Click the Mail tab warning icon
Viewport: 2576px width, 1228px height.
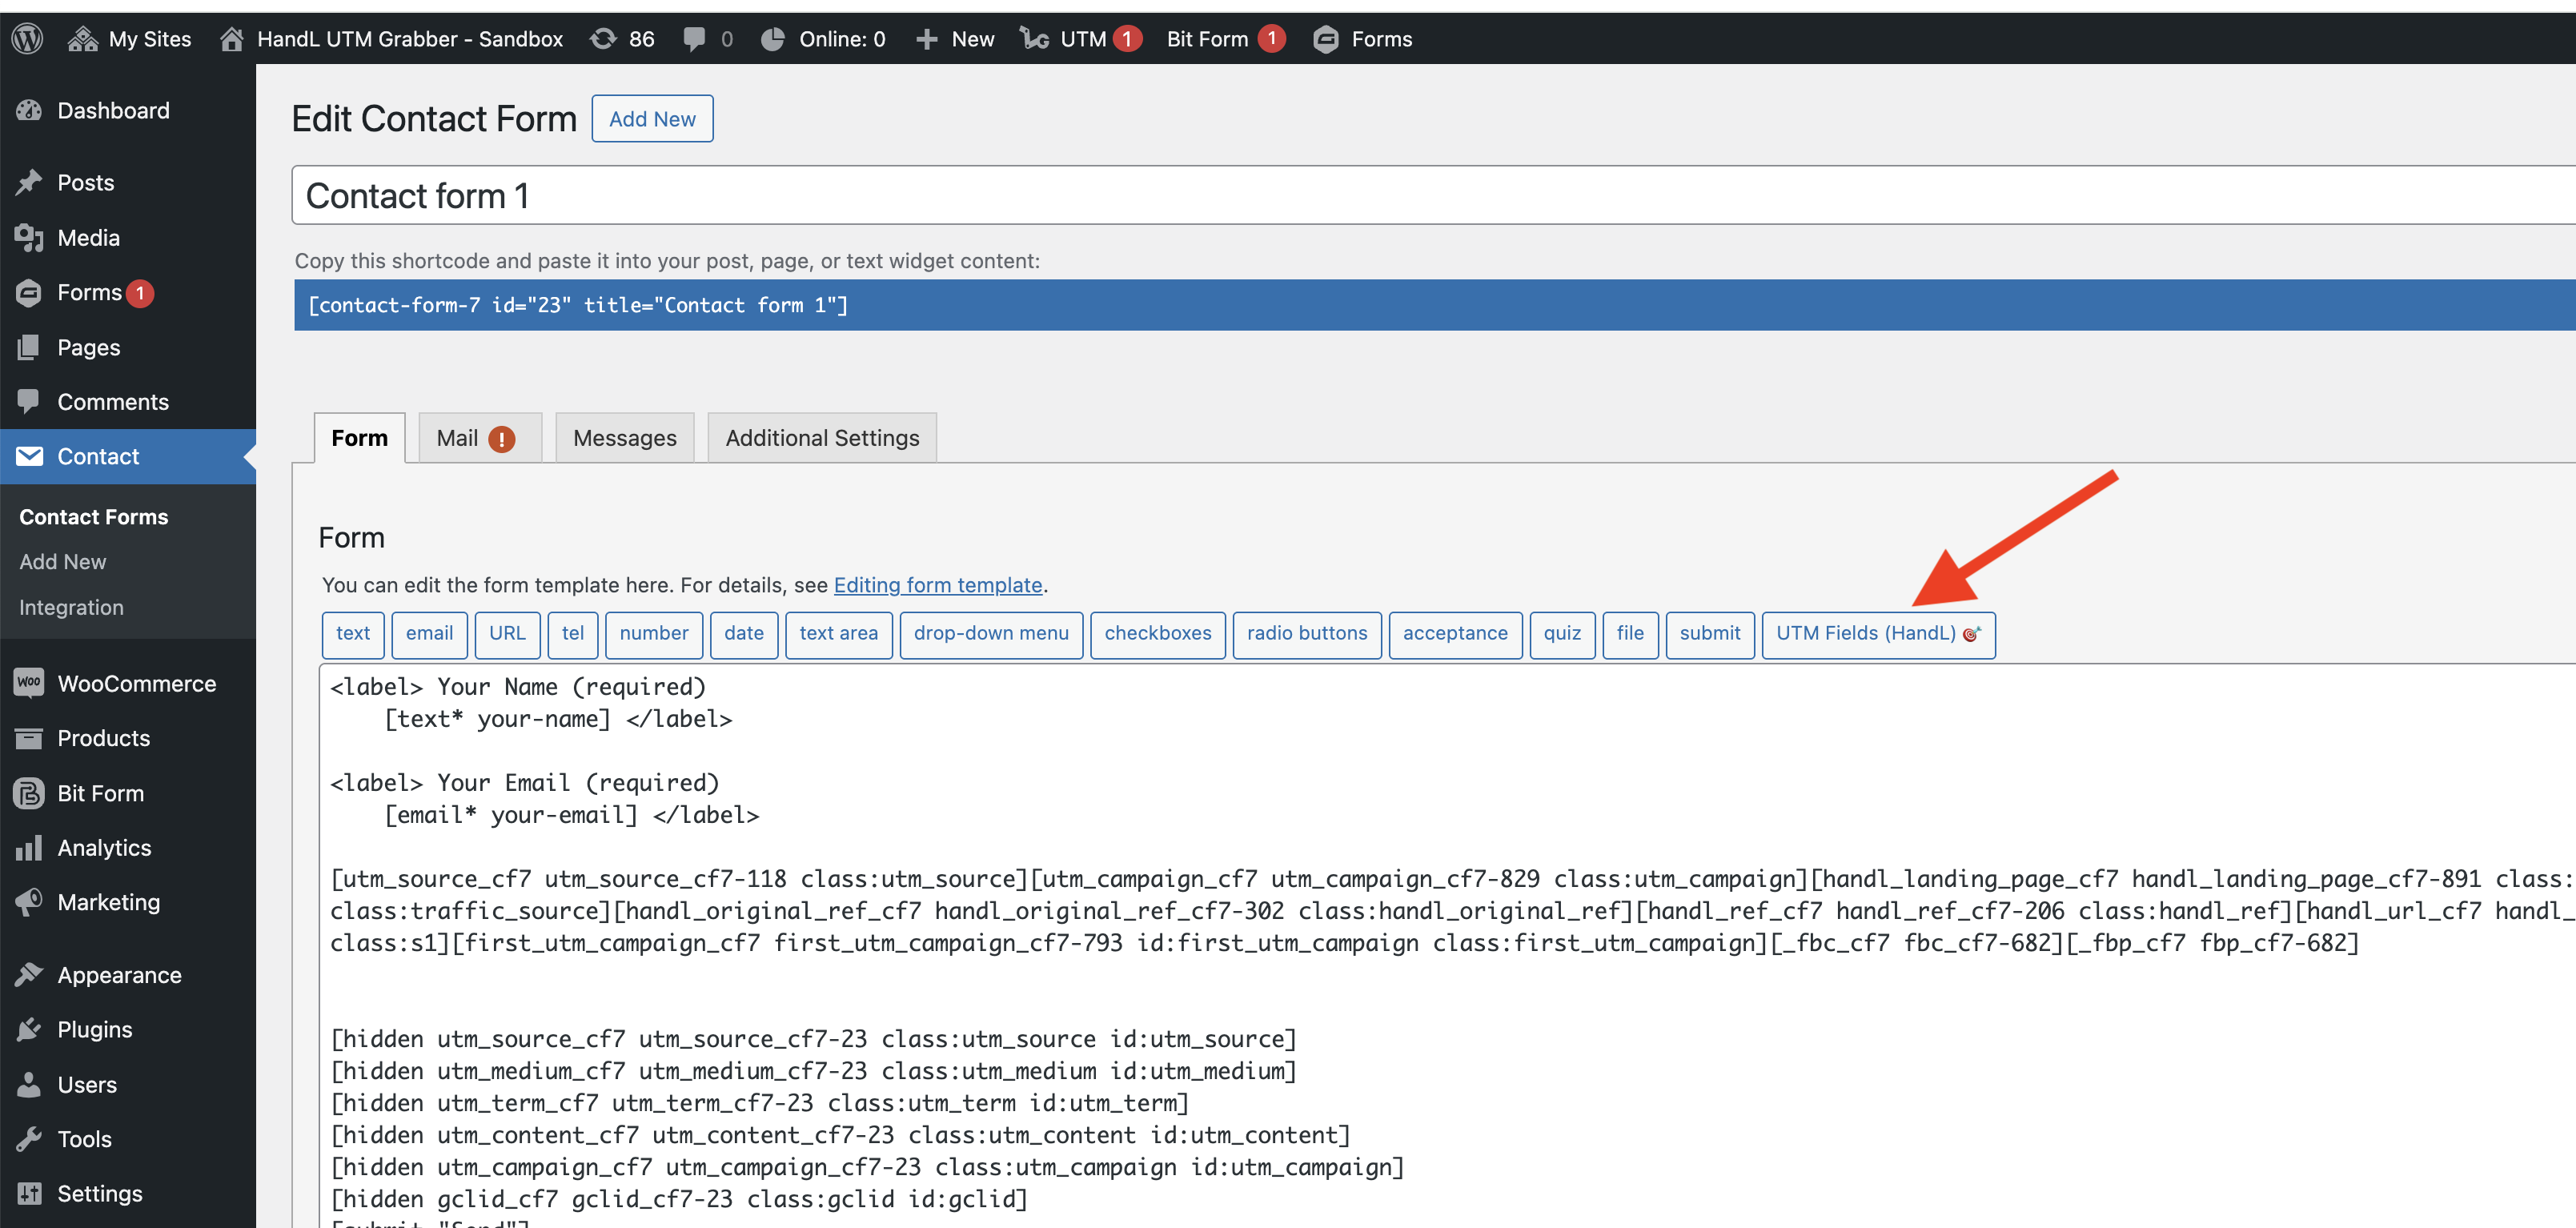point(501,439)
